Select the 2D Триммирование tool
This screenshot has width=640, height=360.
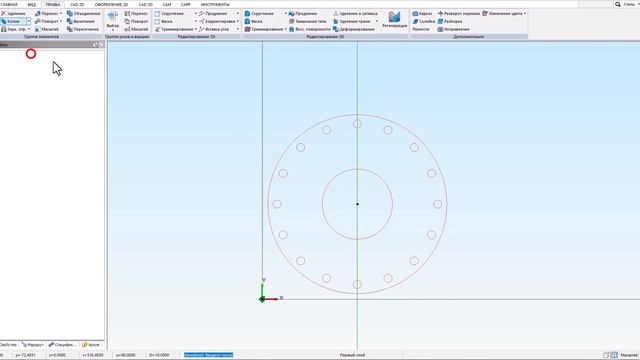tap(173, 29)
